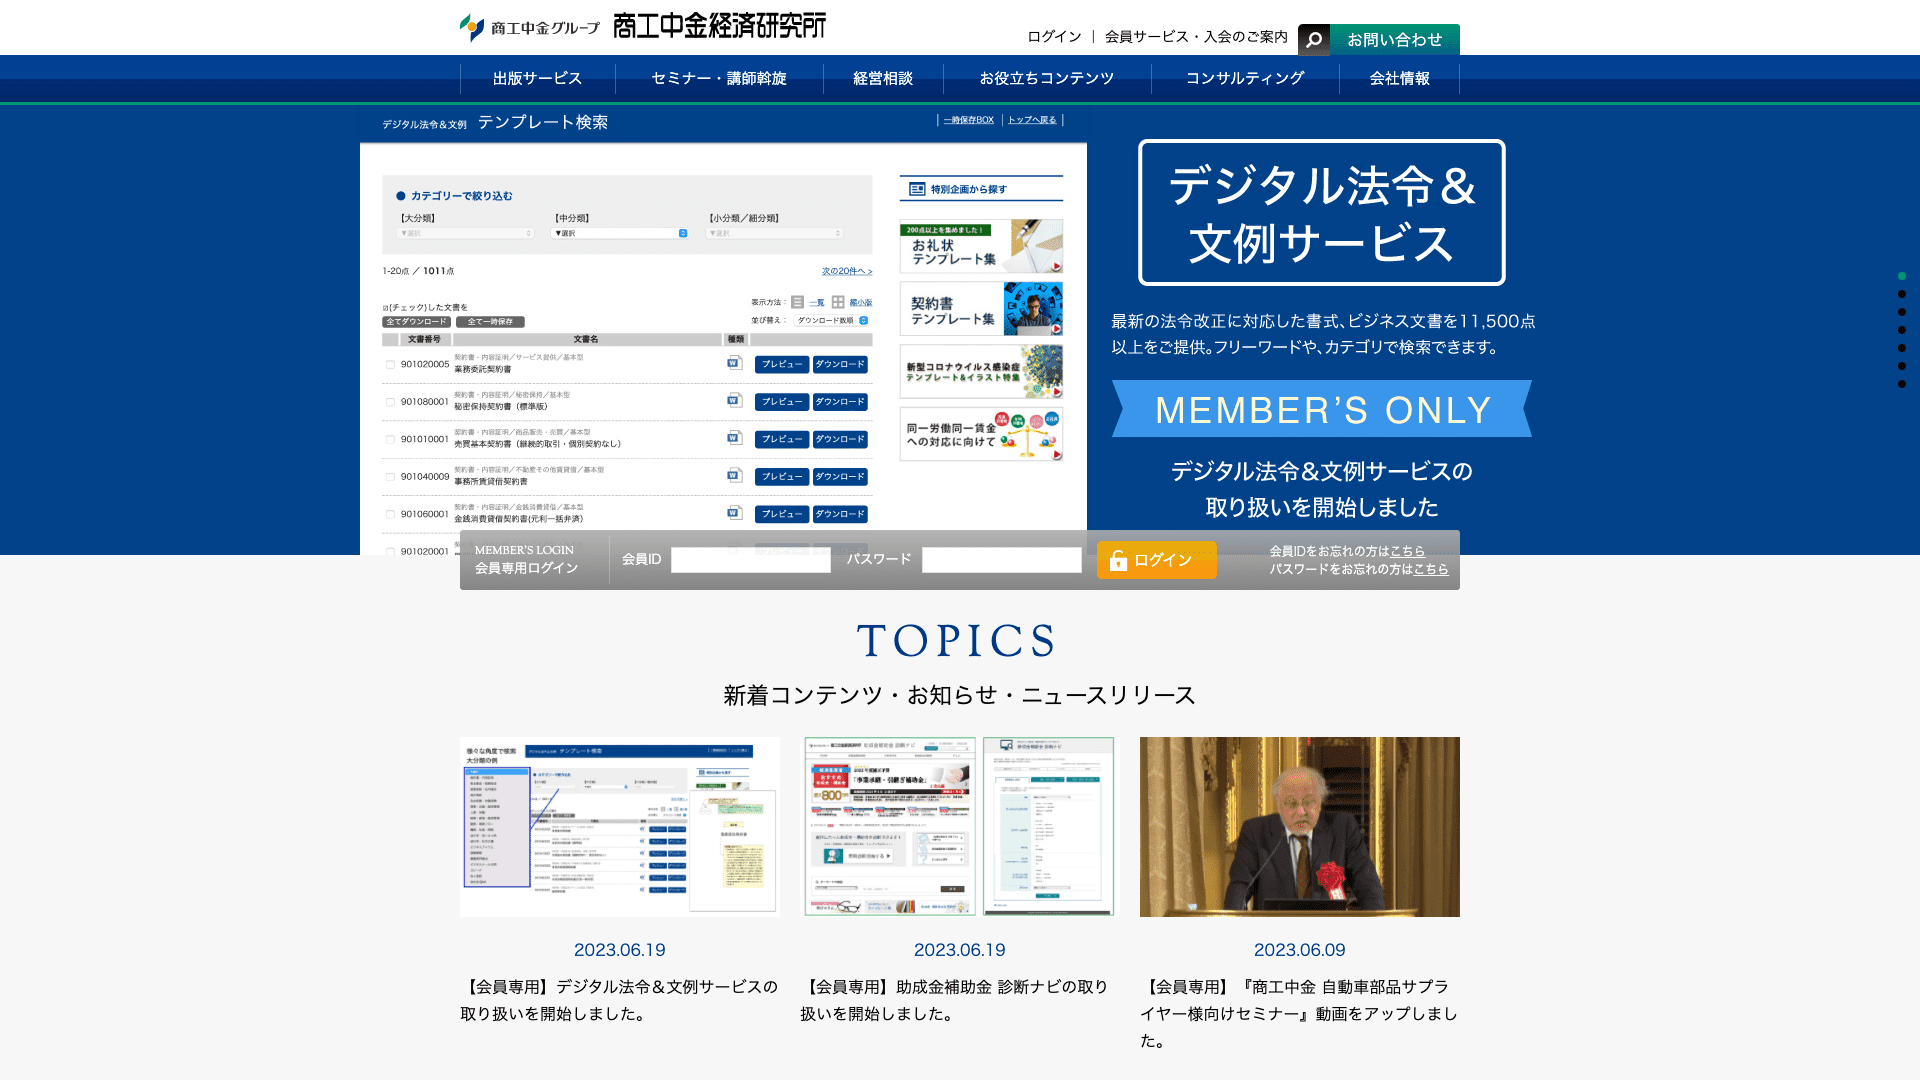Jump to the sixth slide indicator dot

point(1902,366)
